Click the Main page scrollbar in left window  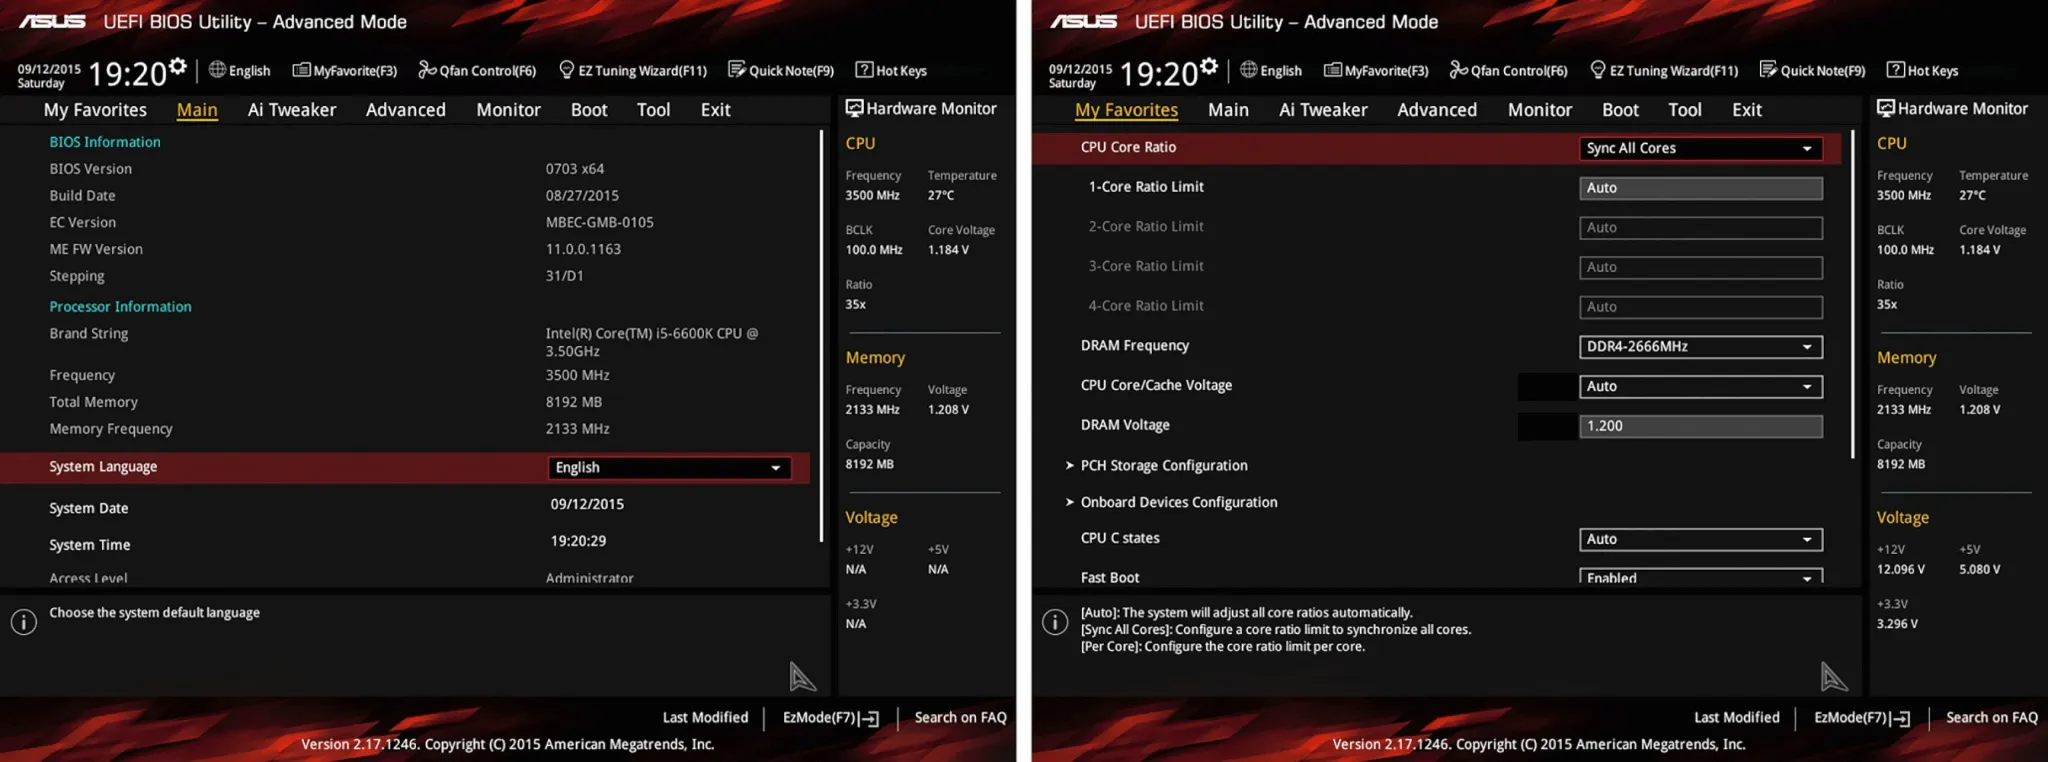pos(821,336)
